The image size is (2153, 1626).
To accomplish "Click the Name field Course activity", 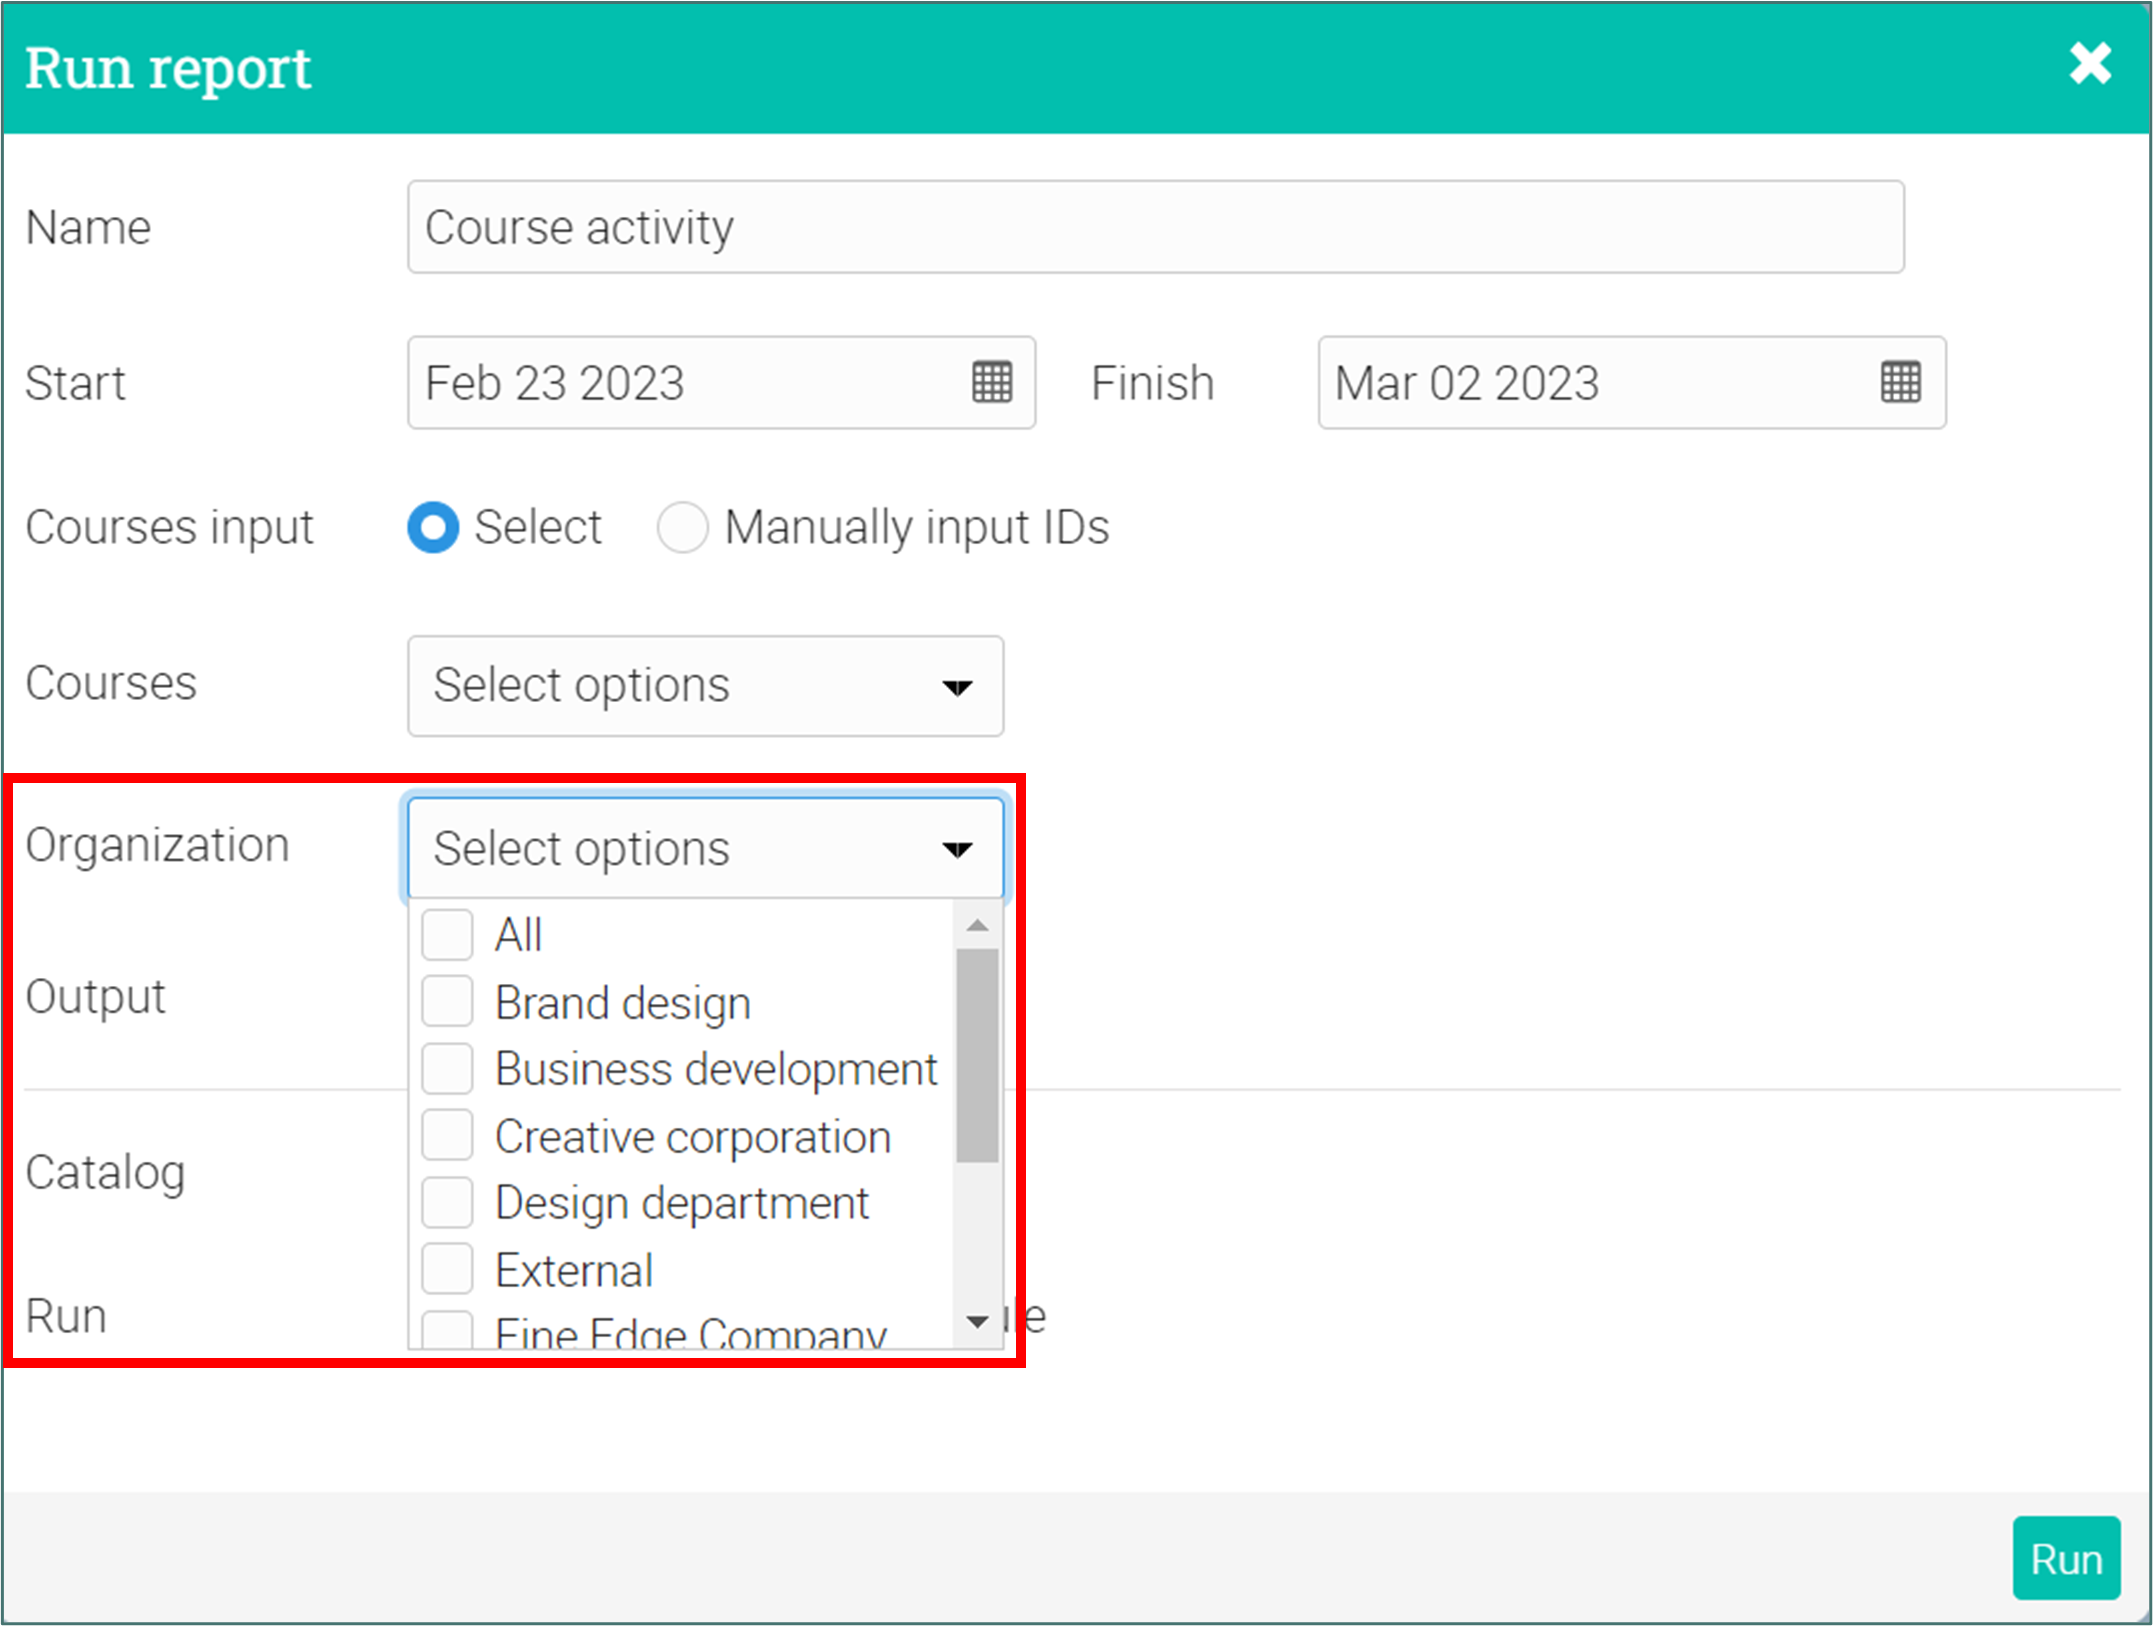I will (1155, 227).
